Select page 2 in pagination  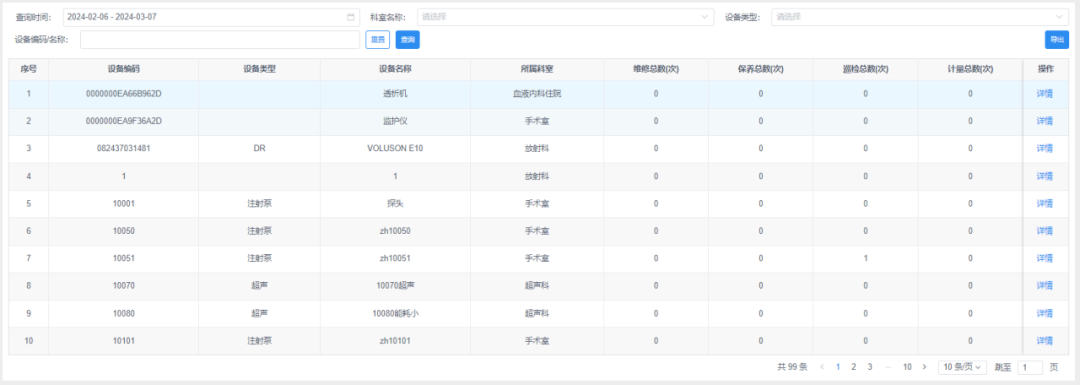(853, 367)
